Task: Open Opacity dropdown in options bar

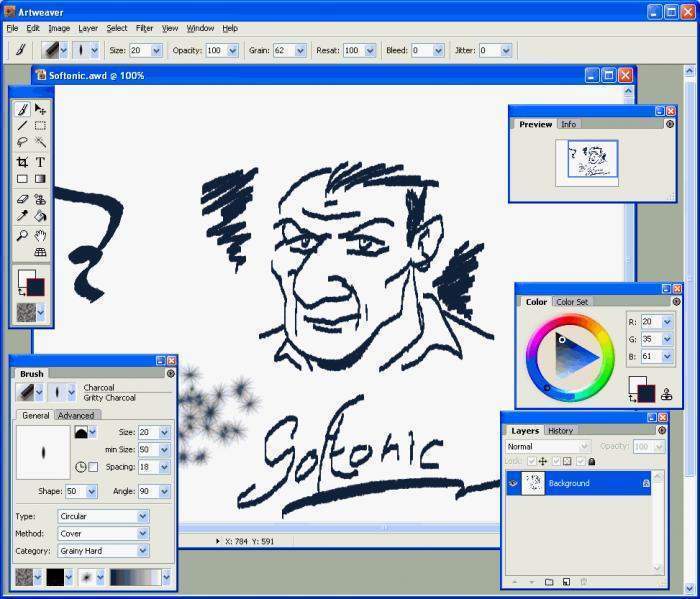Action: [x=233, y=50]
